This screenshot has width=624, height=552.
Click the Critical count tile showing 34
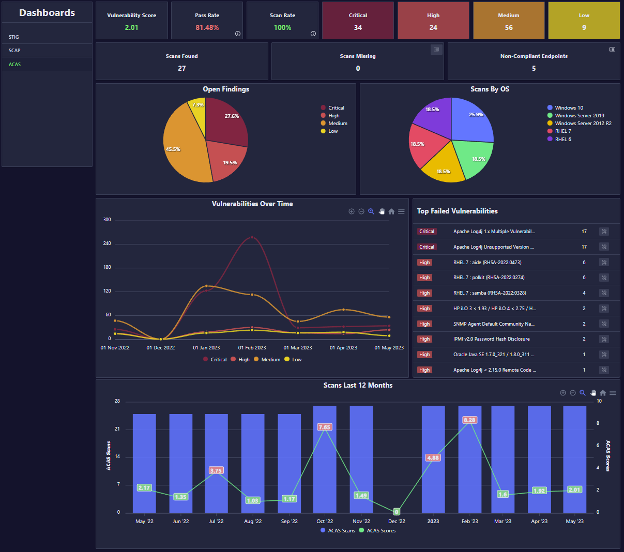tap(358, 21)
